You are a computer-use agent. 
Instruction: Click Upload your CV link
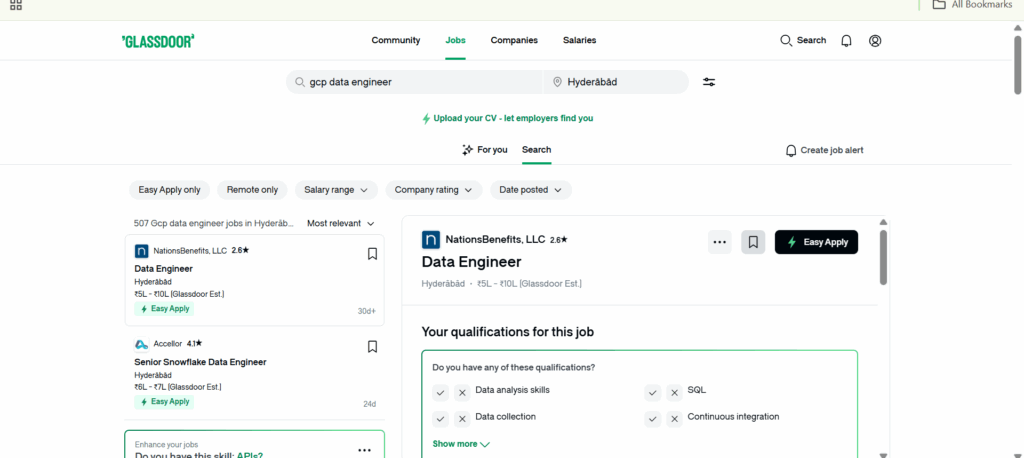507,118
